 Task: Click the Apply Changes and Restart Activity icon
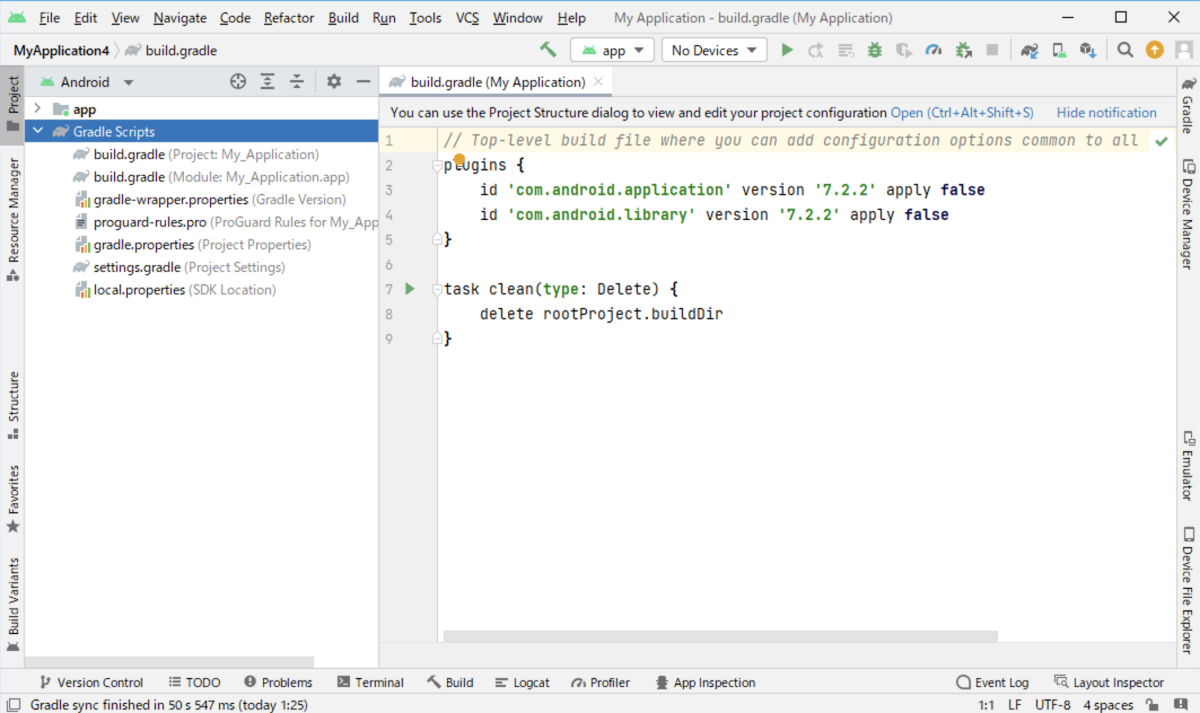click(x=816, y=50)
